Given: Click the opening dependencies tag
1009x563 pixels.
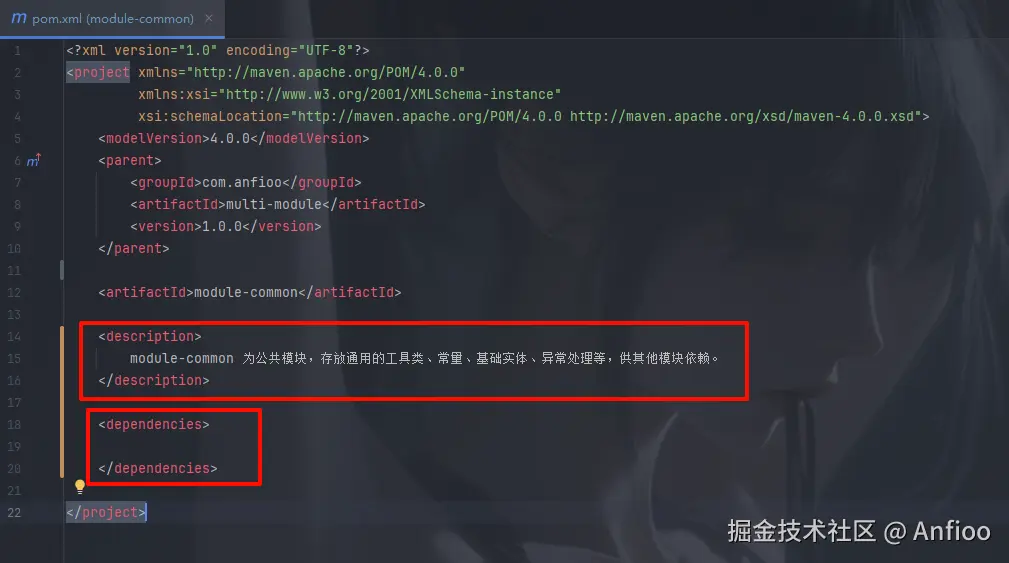Looking at the screenshot, I should (154, 424).
